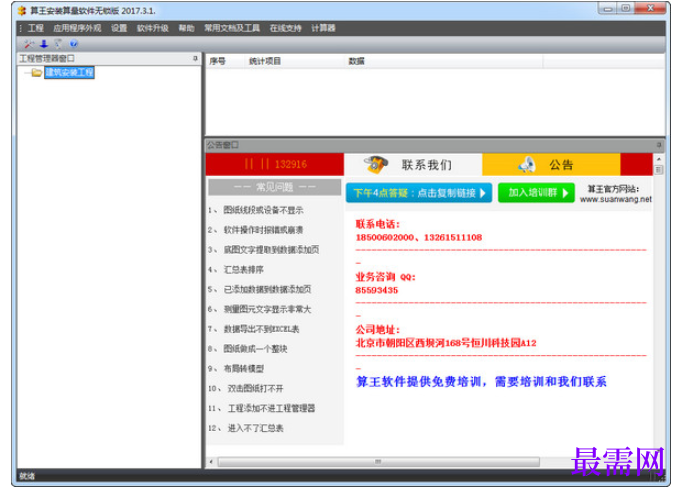
Task: Click the 联系电话 label
Action: coord(378,224)
